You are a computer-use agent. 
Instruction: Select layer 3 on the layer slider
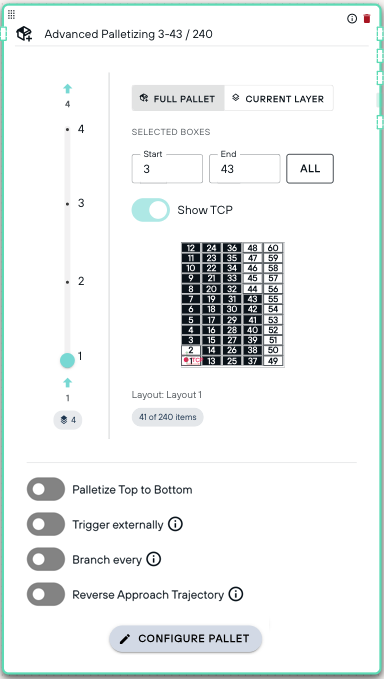pyautogui.click(x=68, y=204)
